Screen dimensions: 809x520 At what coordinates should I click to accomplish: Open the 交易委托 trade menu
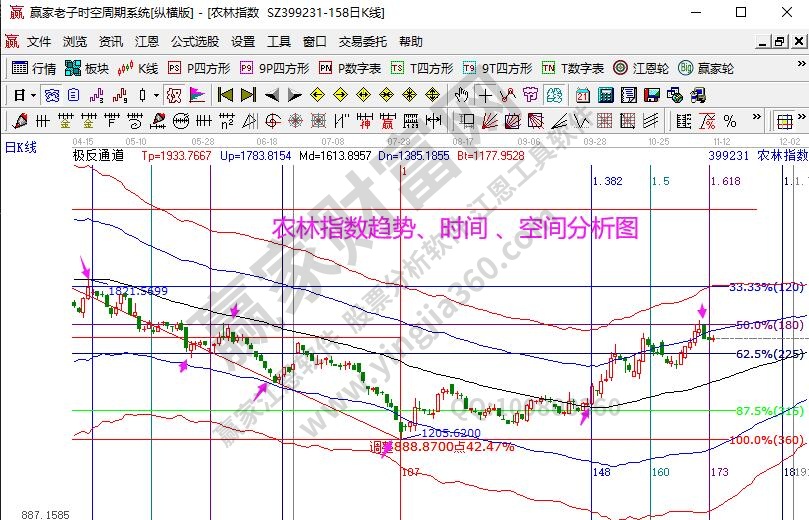point(360,42)
